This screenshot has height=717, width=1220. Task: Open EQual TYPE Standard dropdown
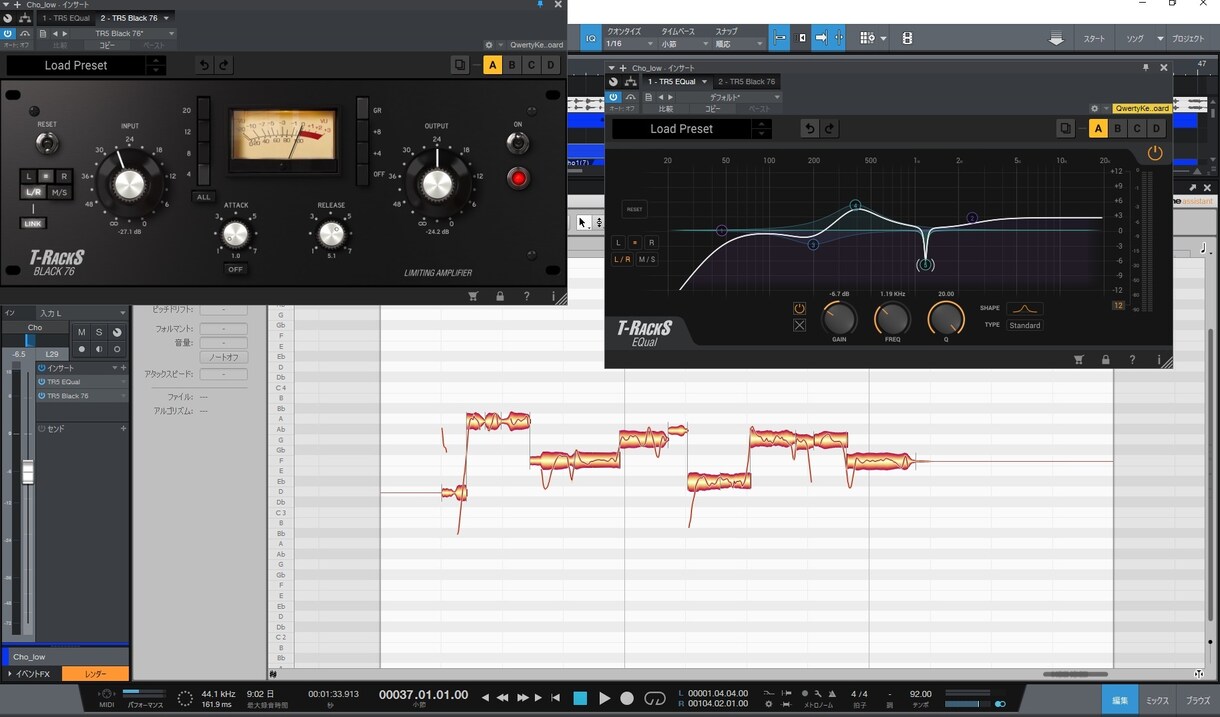[1025, 325]
